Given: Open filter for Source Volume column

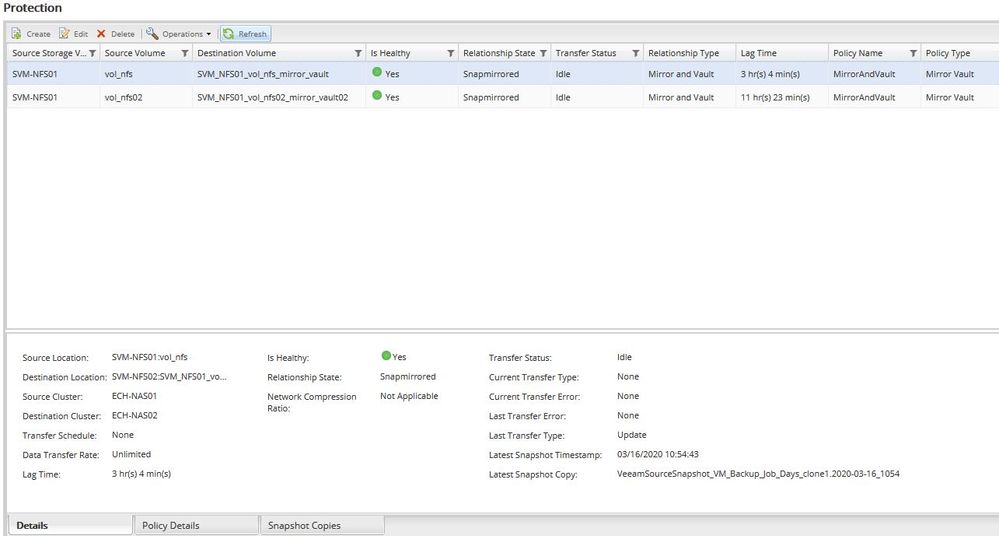Looking at the screenshot, I should tap(185, 53).
